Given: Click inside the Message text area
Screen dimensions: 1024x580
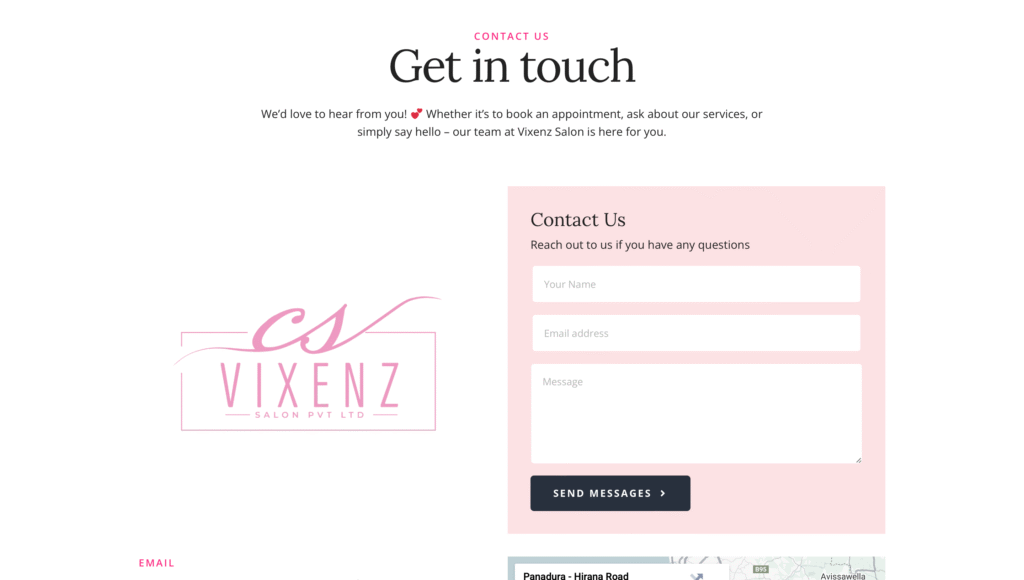Looking at the screenshot, I should [x=696, y=413].
